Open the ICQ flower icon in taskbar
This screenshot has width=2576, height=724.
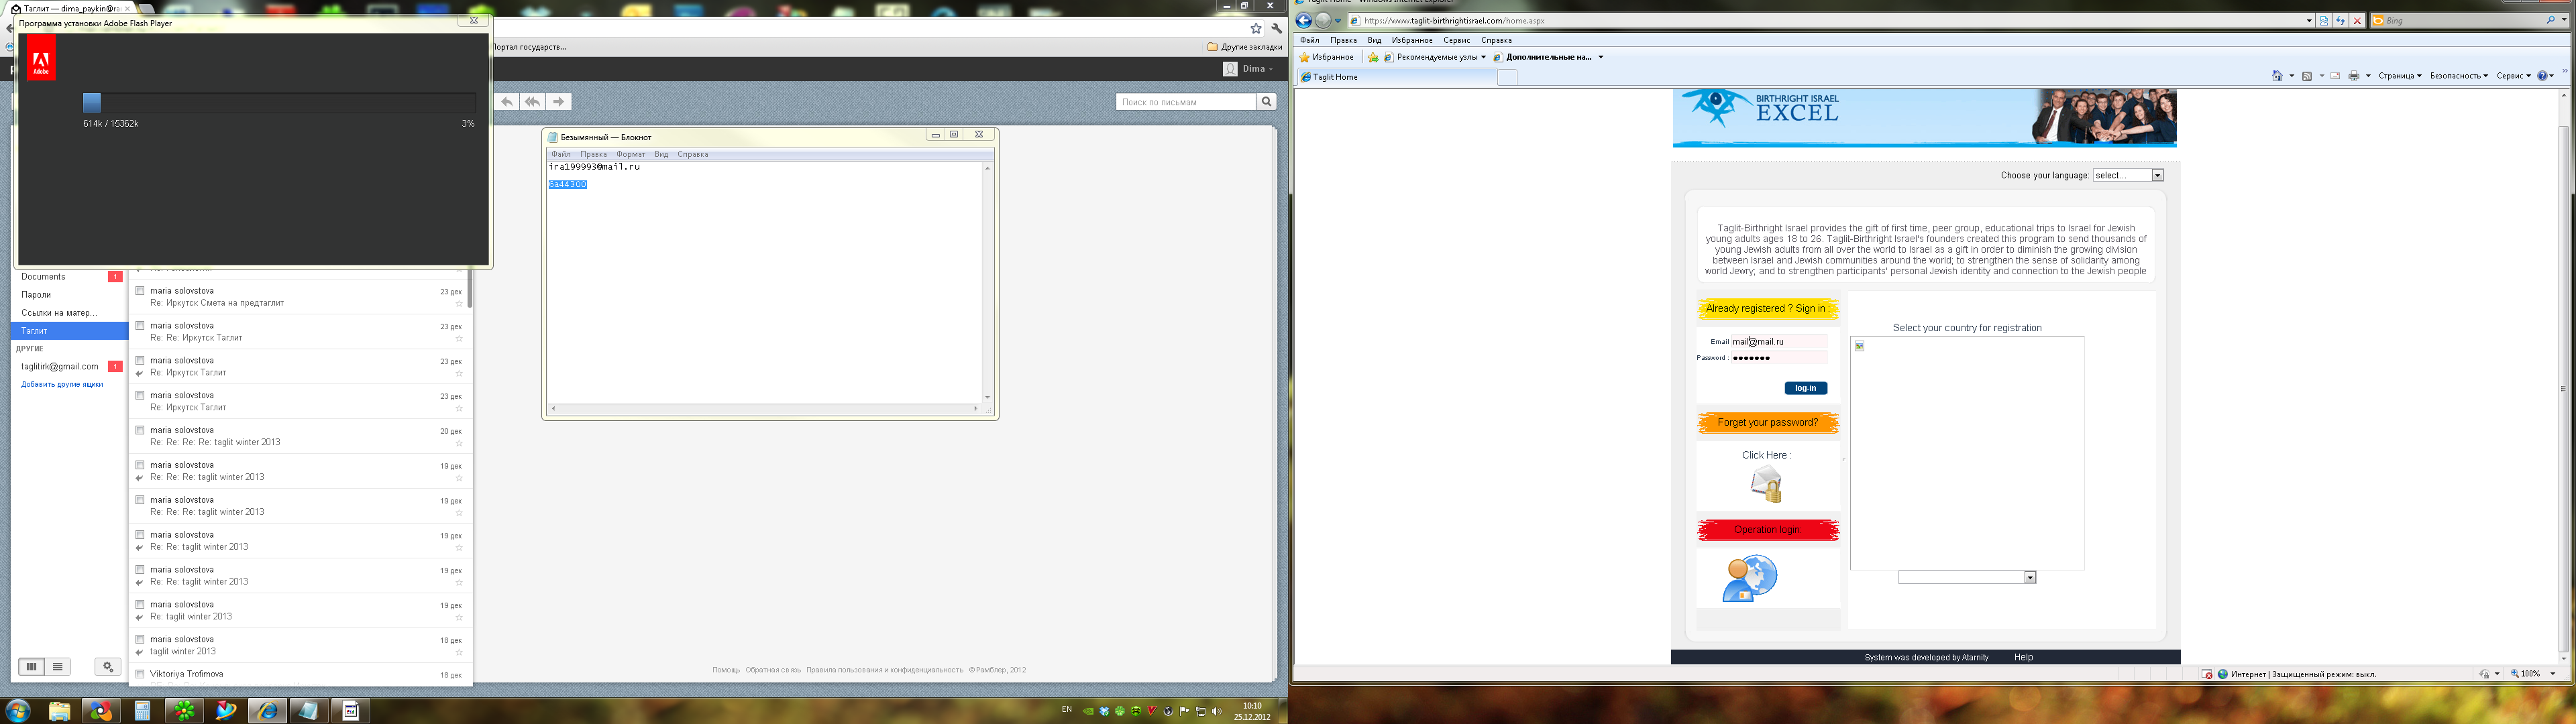pyautogui.click(x=184, y=711)
